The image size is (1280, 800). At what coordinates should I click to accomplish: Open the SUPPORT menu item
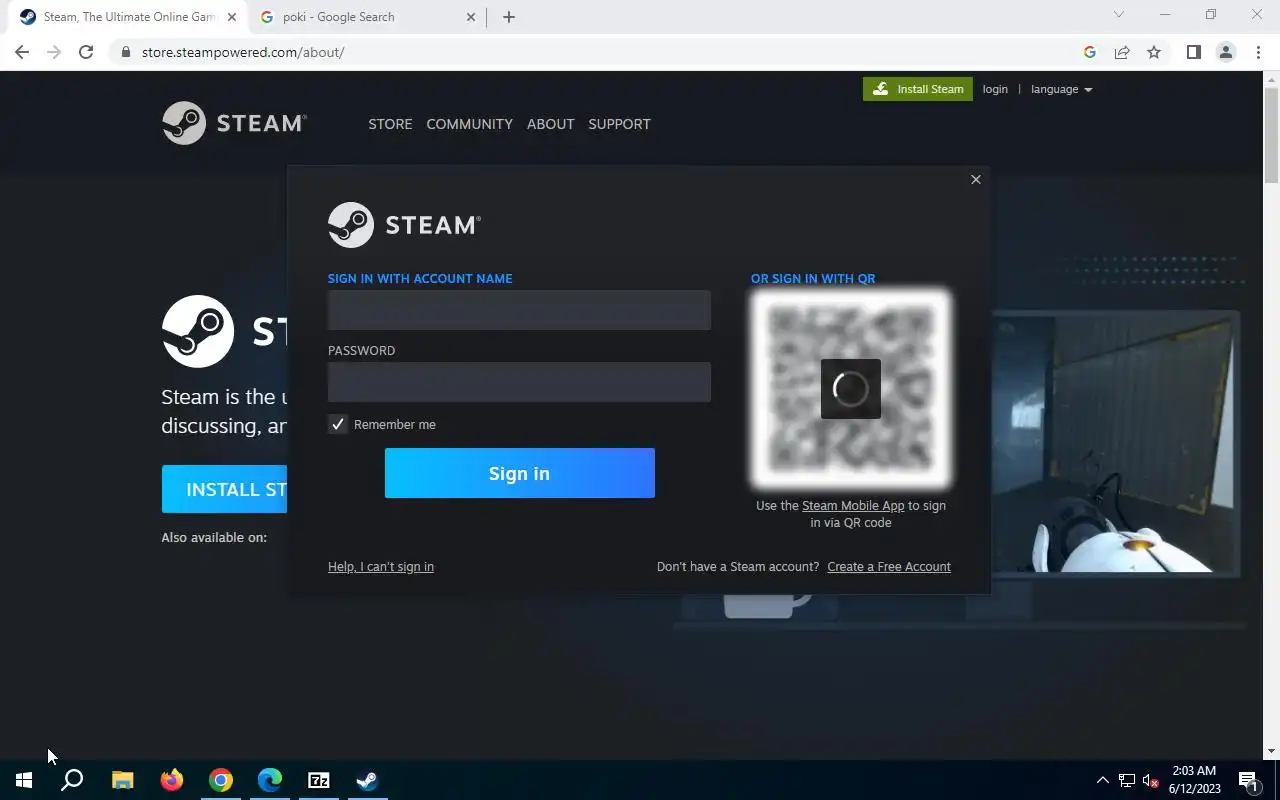pyautogui.click(x=619, y=124)
